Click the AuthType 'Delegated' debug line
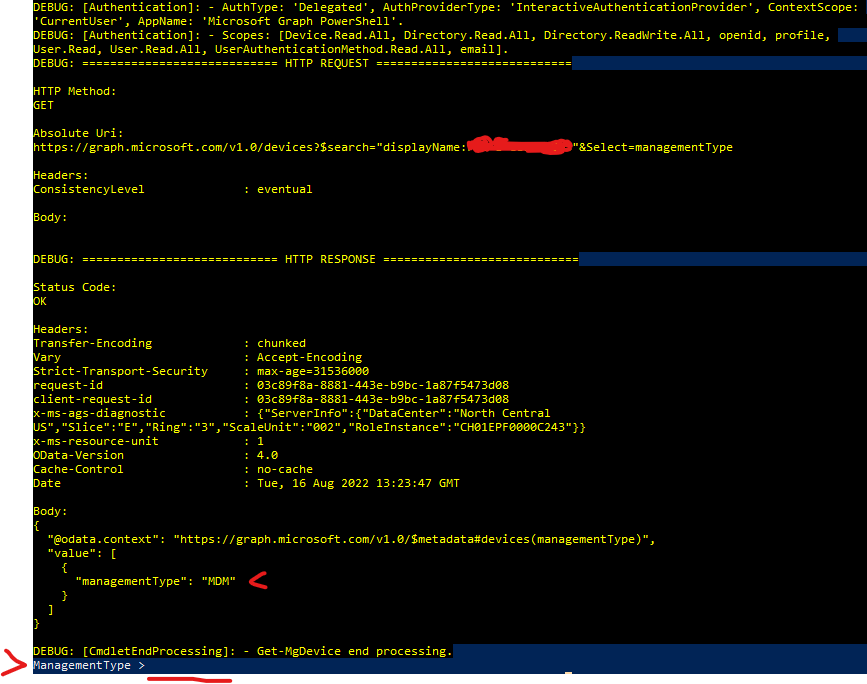 point(445,7)
